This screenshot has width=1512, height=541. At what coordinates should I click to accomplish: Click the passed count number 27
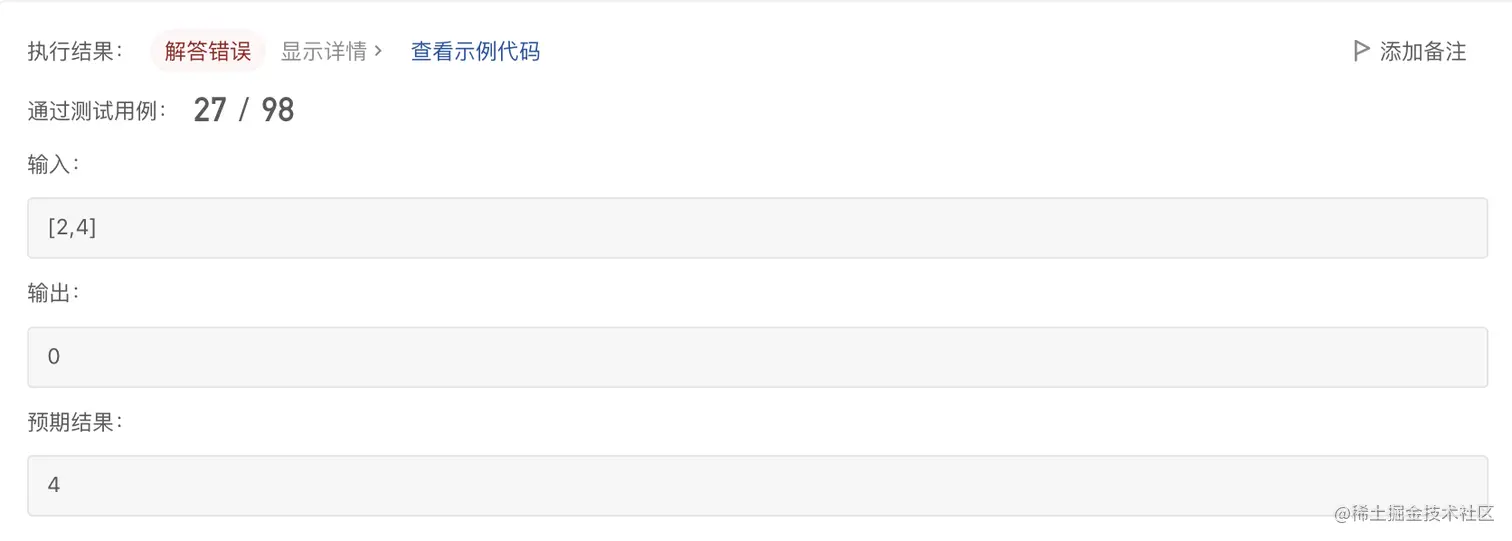[x=210, y=110]
